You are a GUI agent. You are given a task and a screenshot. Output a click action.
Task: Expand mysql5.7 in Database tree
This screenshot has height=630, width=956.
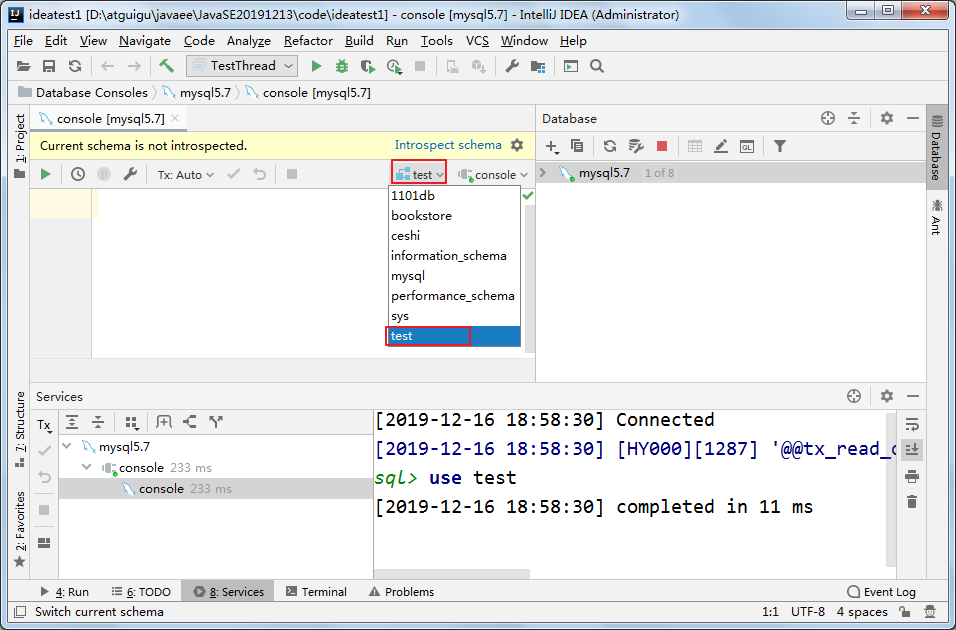[543, 173]
